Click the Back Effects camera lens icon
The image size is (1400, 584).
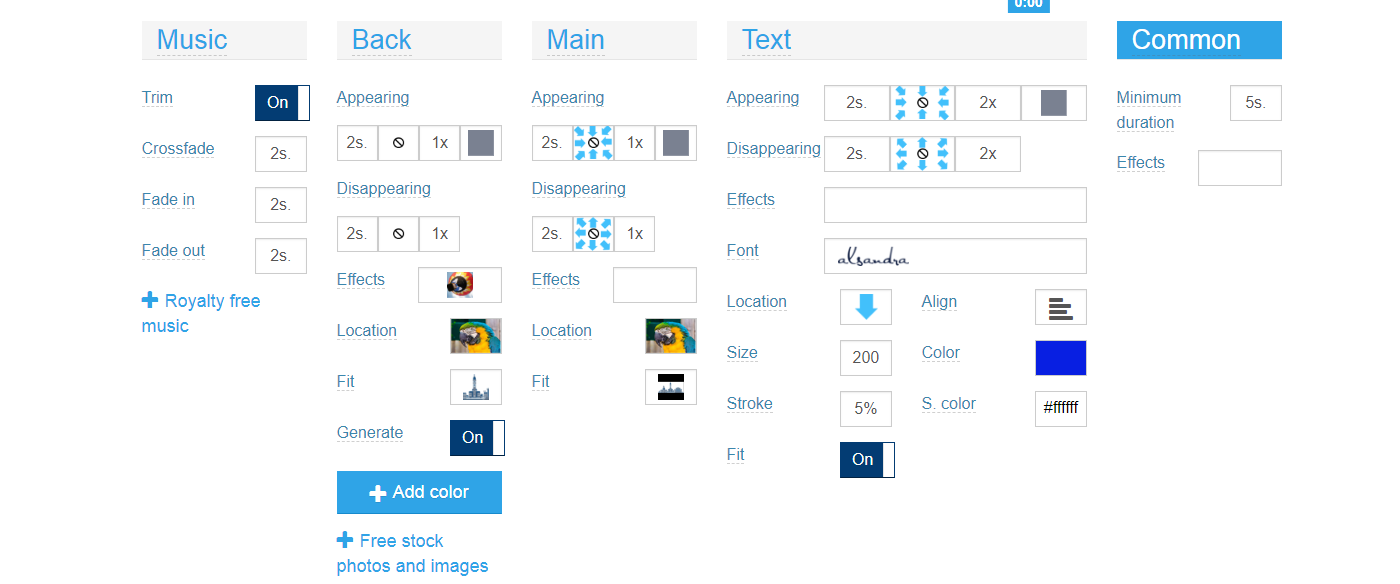459,285
